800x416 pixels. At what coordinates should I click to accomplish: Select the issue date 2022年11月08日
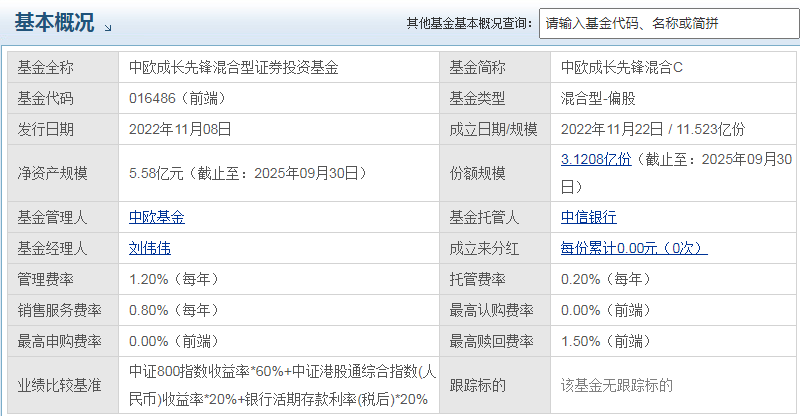180,129
